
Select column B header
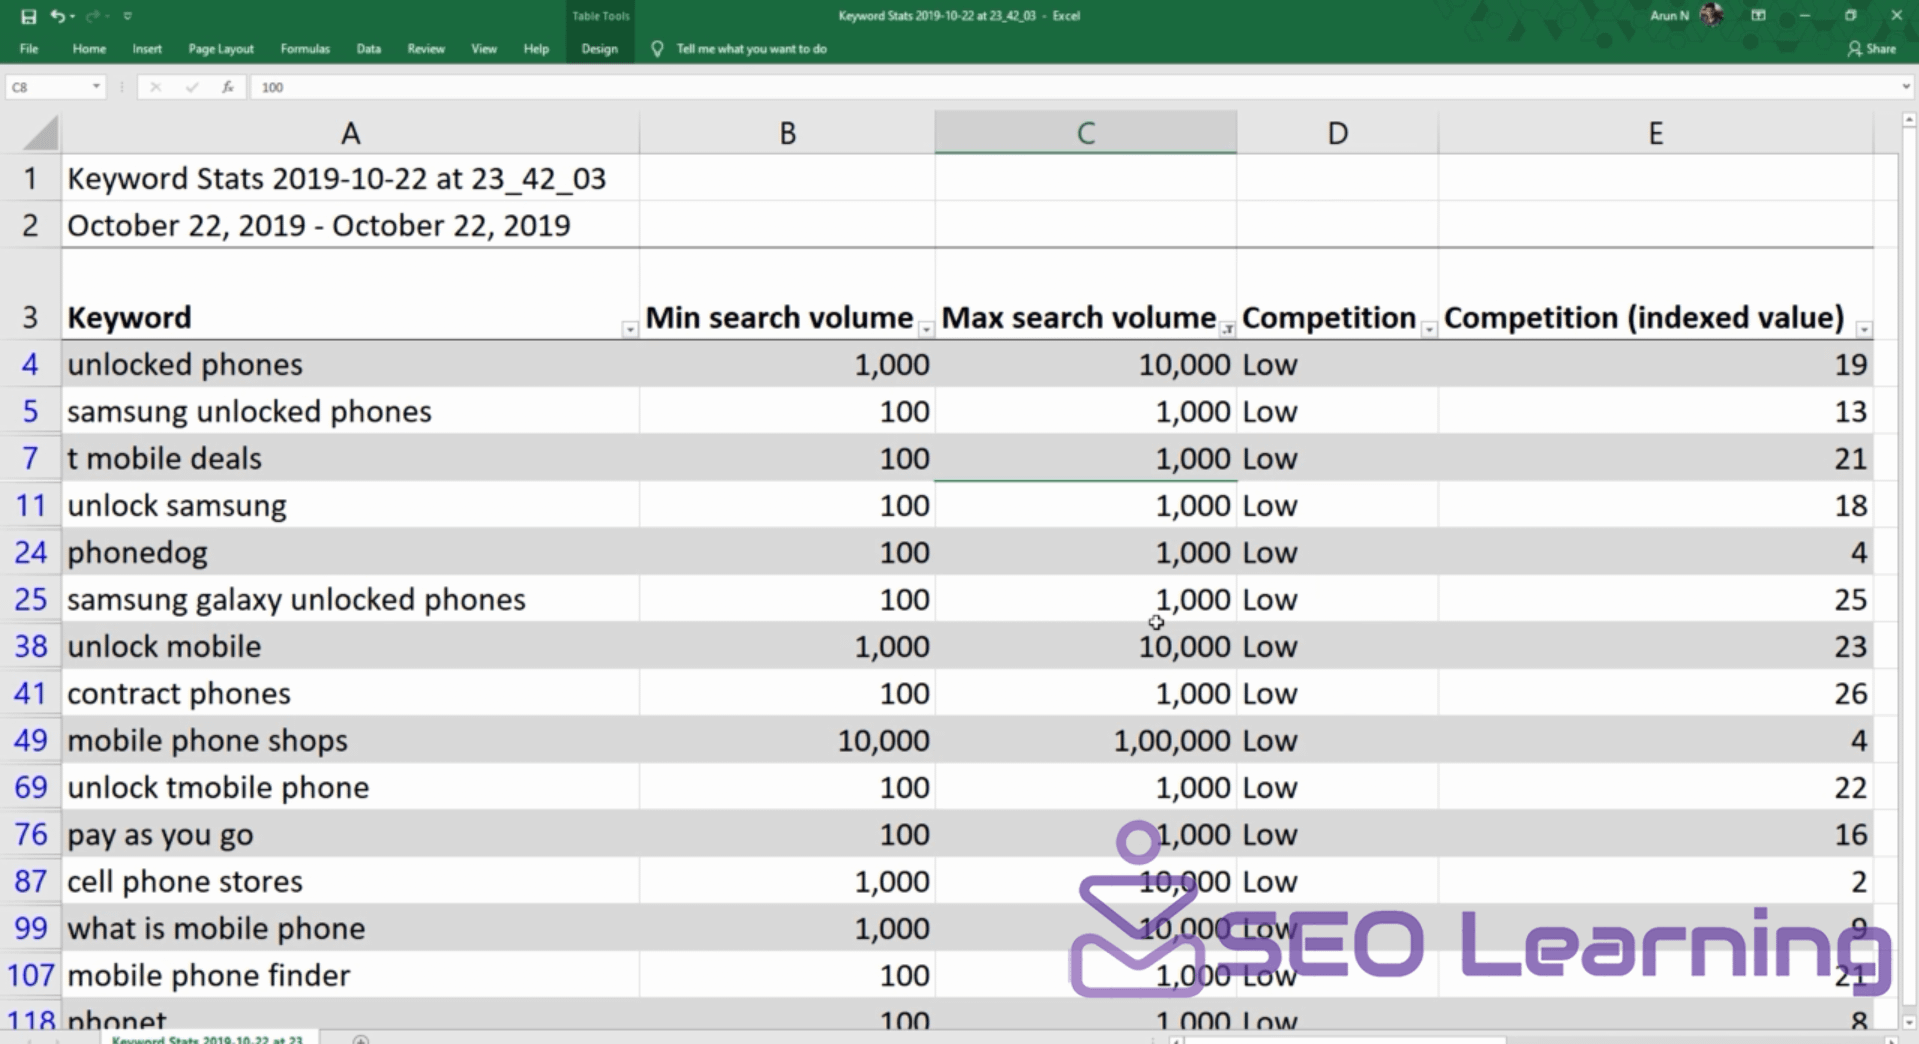[787, 133]
